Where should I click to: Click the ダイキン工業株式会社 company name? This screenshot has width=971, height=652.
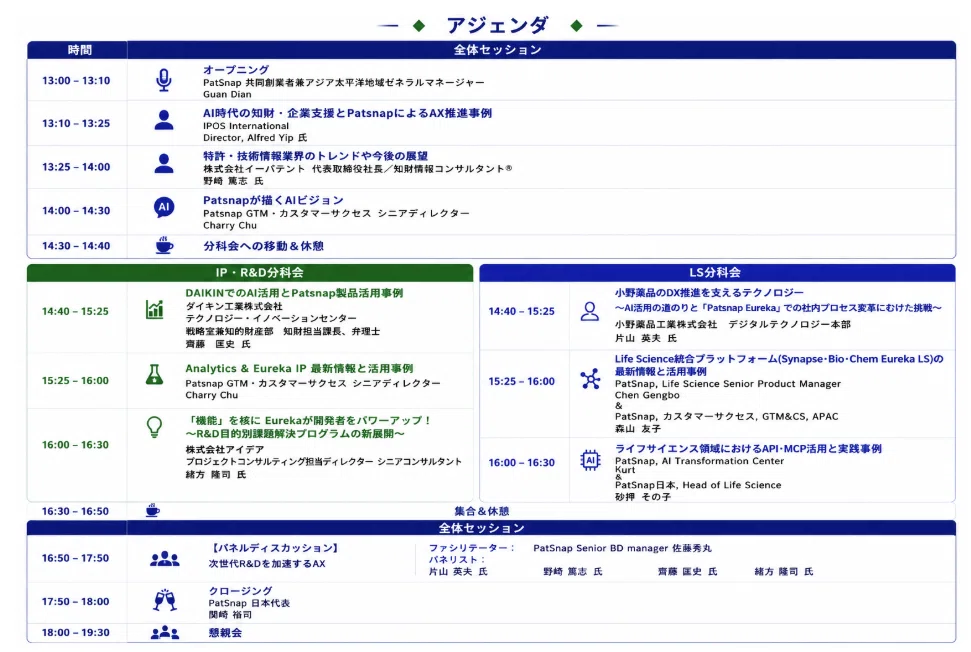(x=234, y=306)
